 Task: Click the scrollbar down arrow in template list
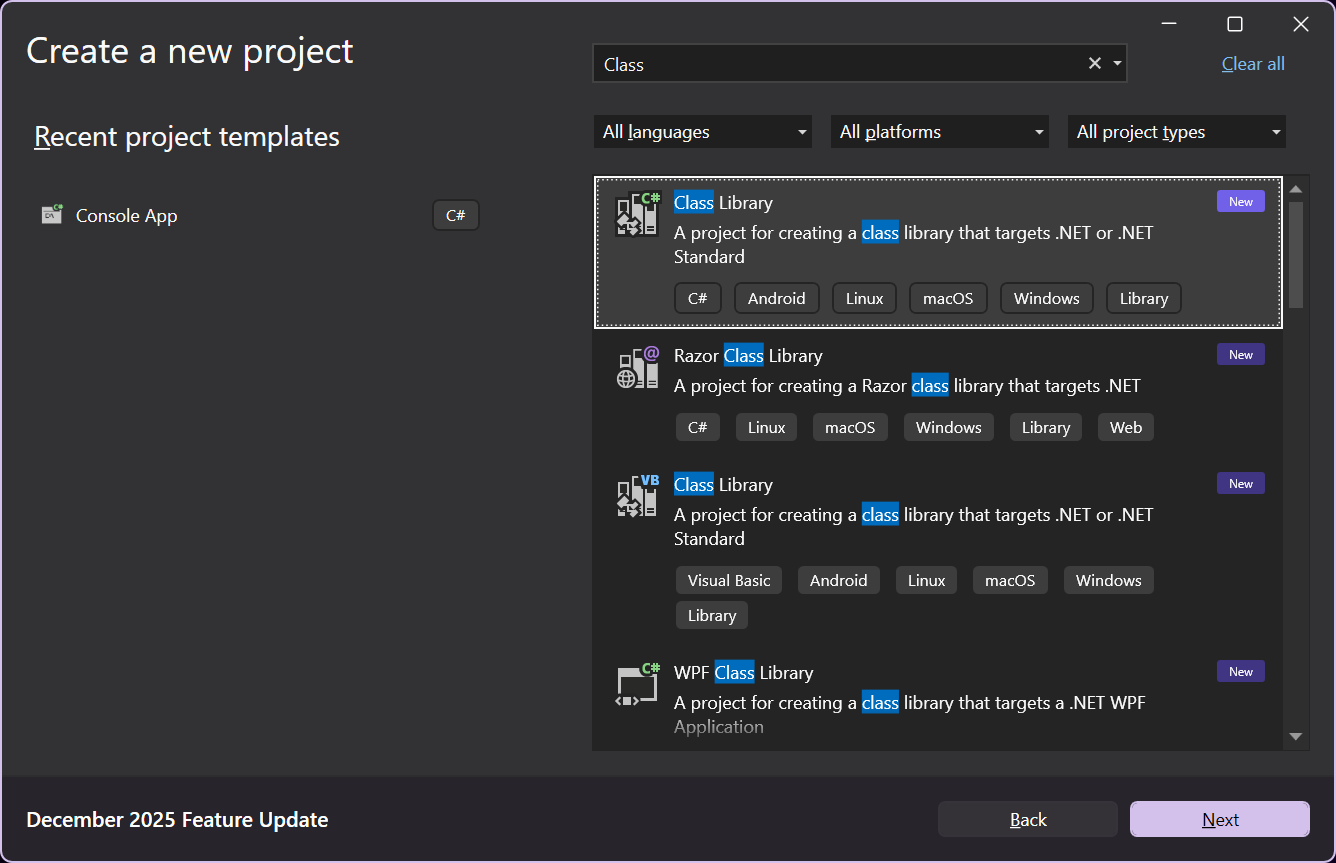(1296, 737)
